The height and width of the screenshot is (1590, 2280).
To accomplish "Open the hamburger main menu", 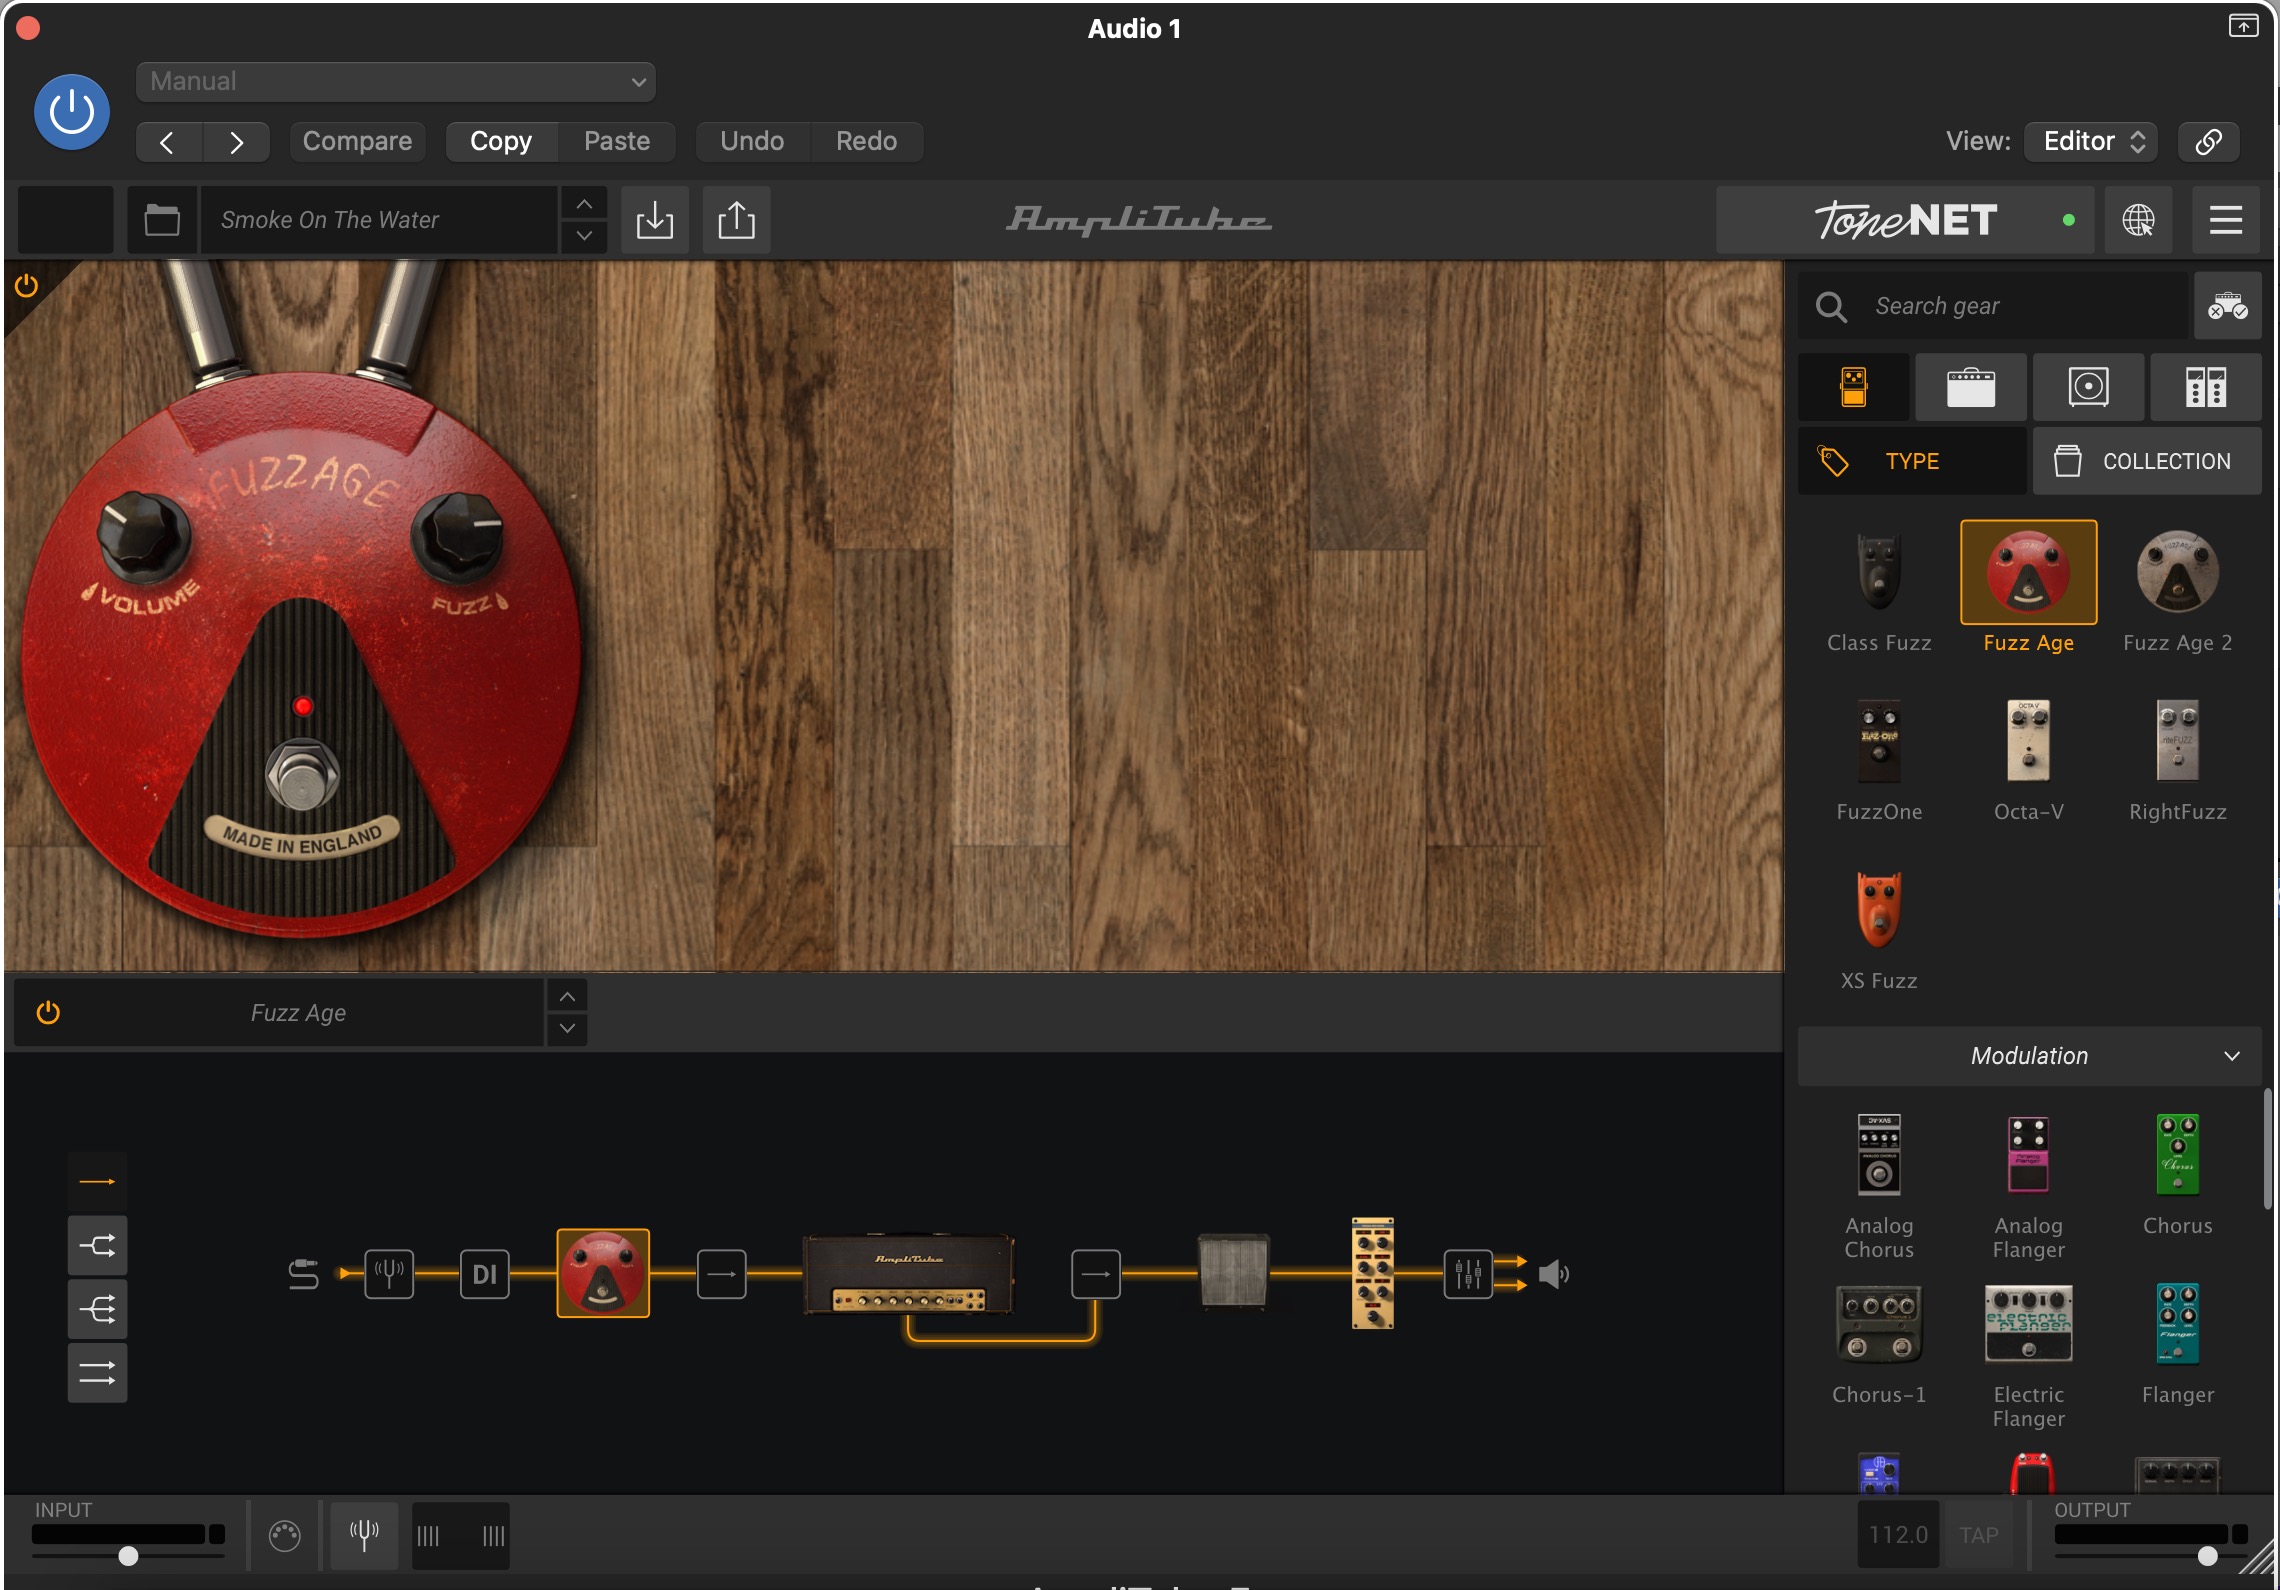I will tap(2226, 220).
